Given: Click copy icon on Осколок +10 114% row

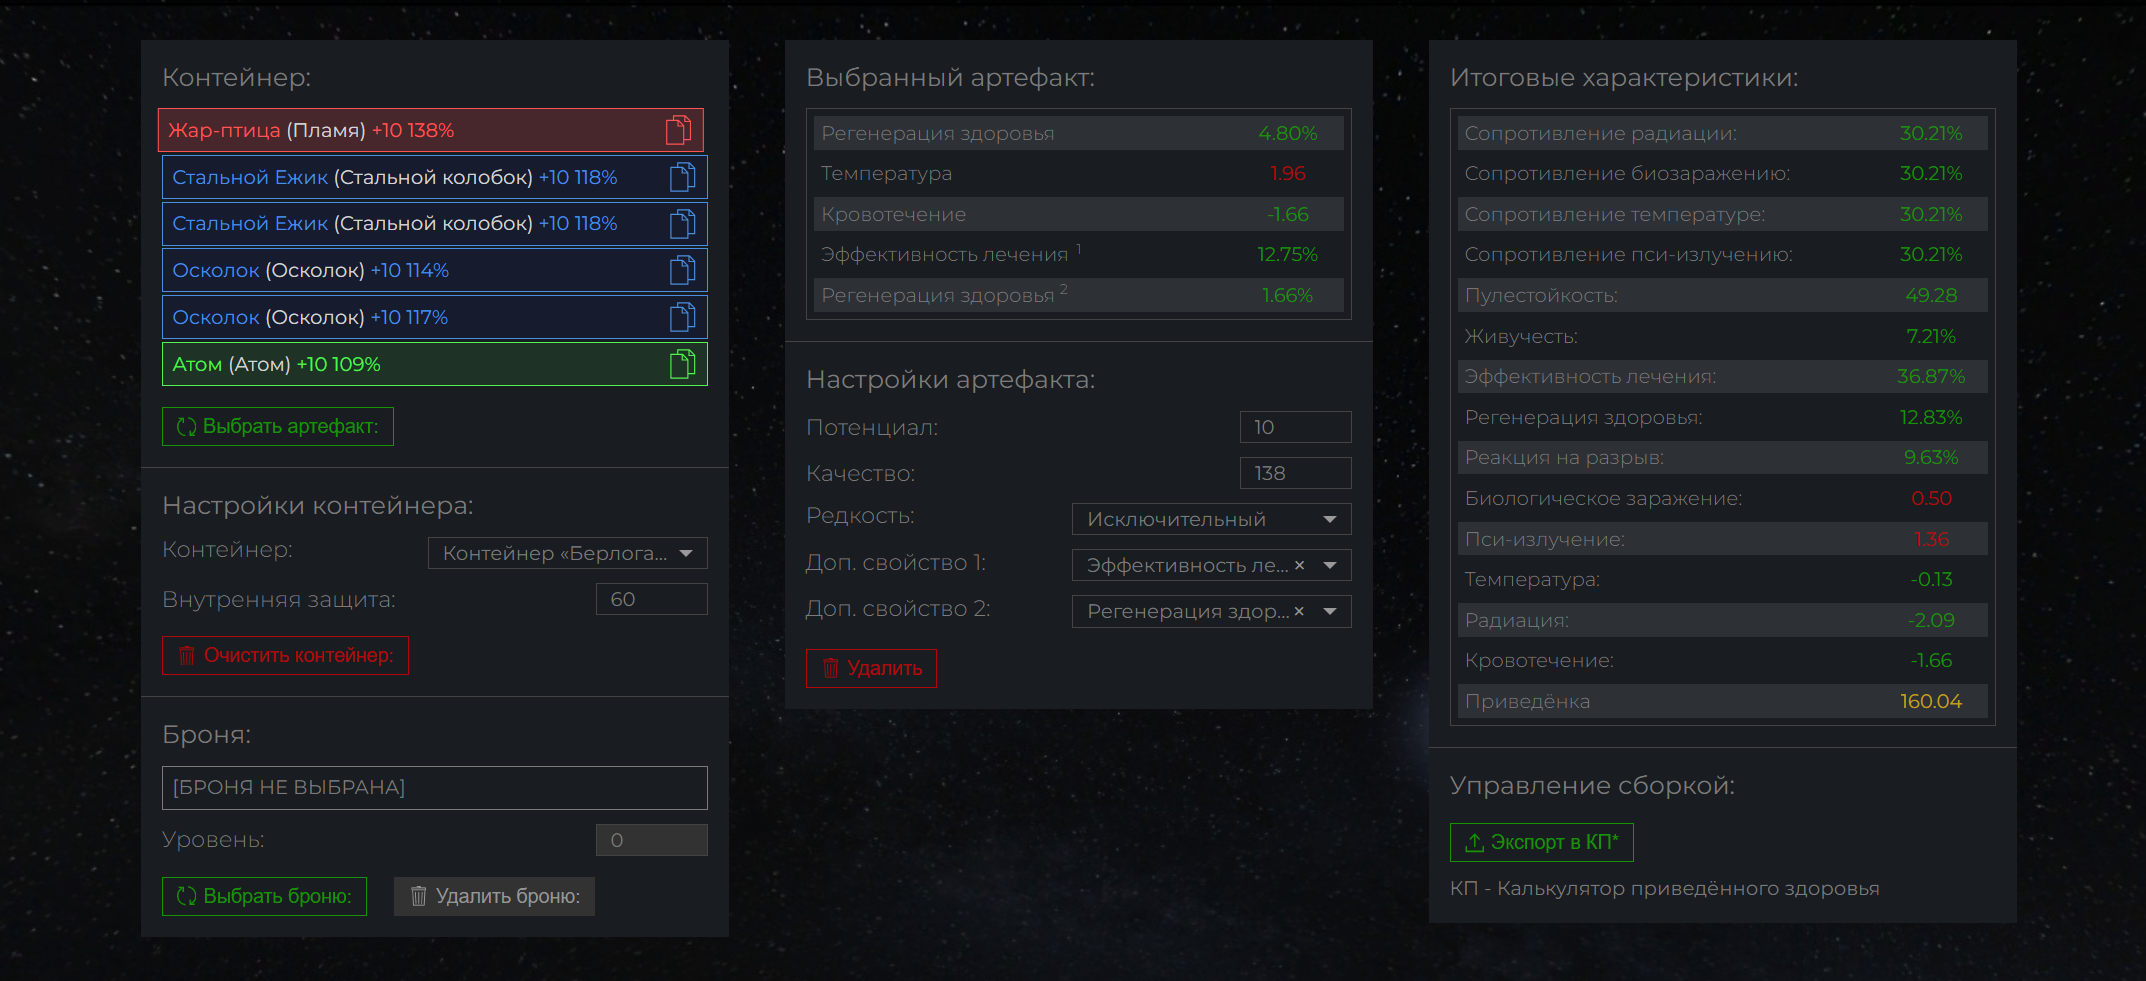Looking at the screenshot, I should [x=683, y=270].
